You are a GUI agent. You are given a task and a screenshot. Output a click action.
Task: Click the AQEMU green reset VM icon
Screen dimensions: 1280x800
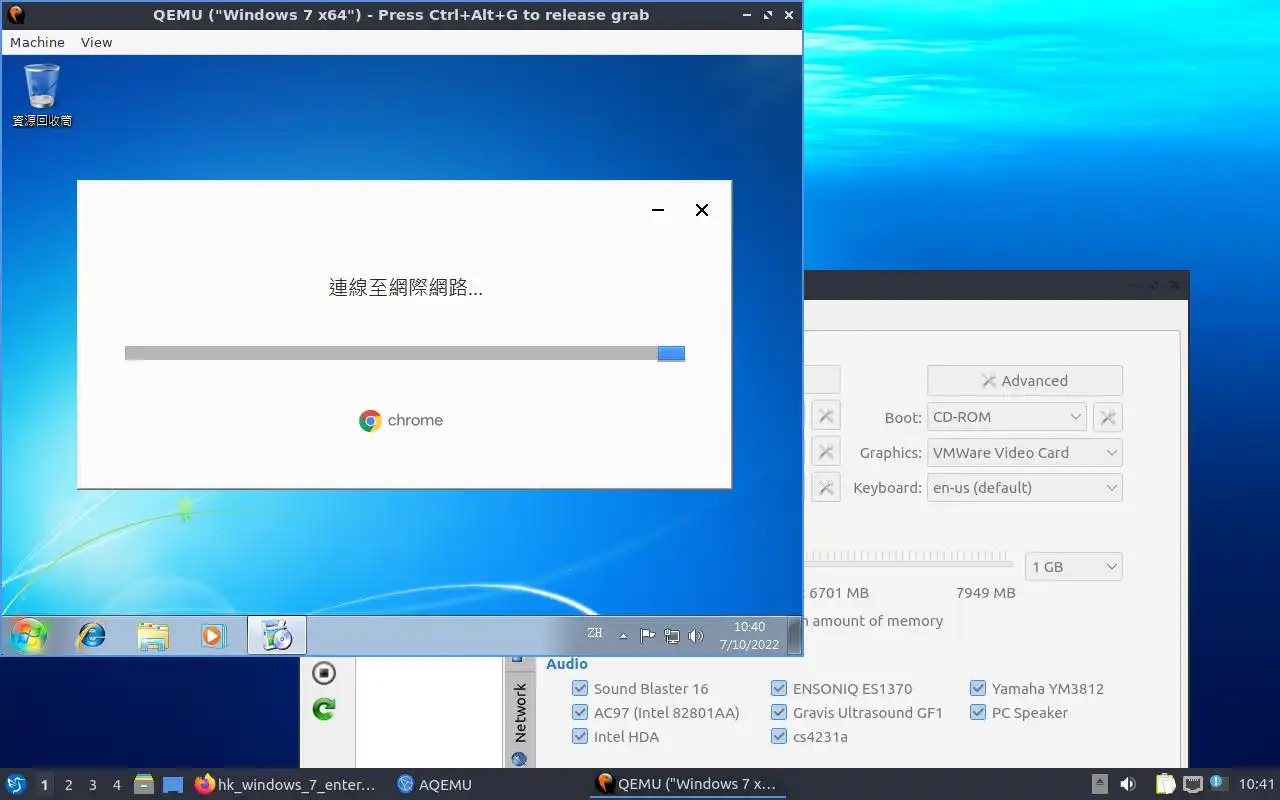point(324,709)
